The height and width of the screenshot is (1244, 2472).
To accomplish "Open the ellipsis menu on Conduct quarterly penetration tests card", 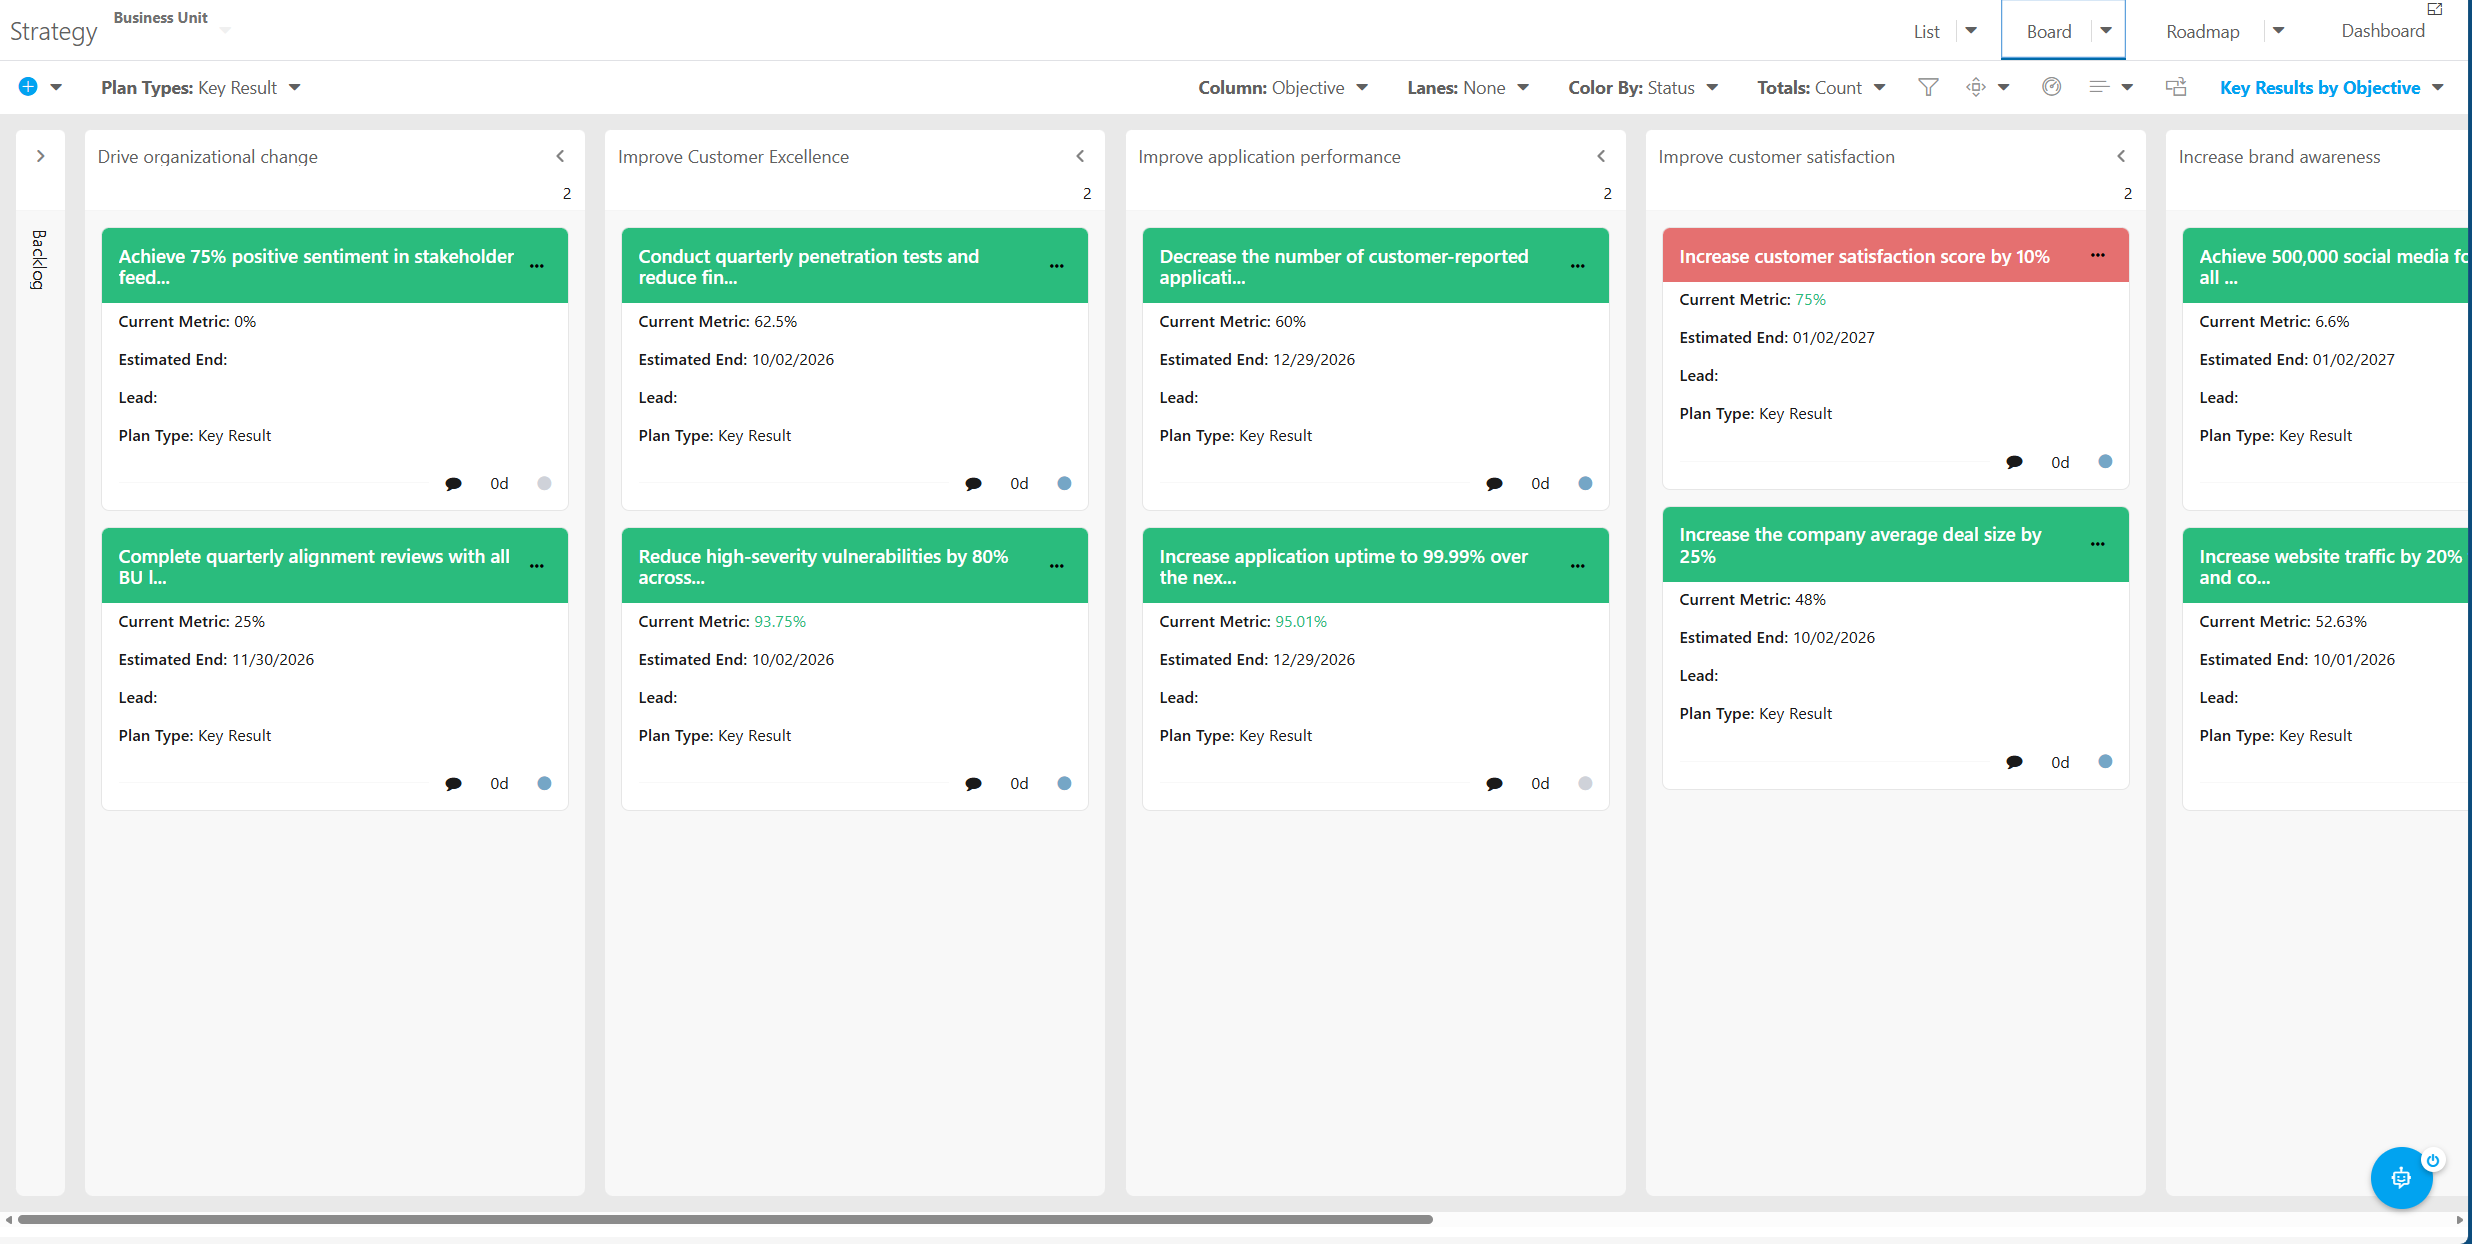I will pyautogui.click(x=1057, y=266).
